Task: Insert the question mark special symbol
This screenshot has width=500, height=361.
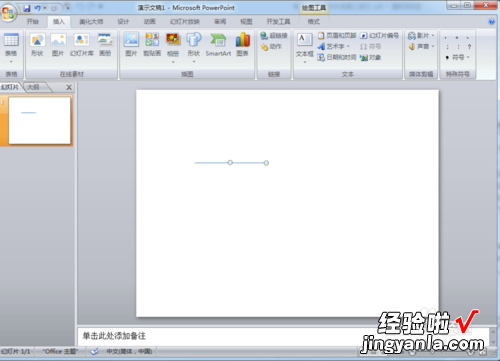Action: tap(469, 47)
